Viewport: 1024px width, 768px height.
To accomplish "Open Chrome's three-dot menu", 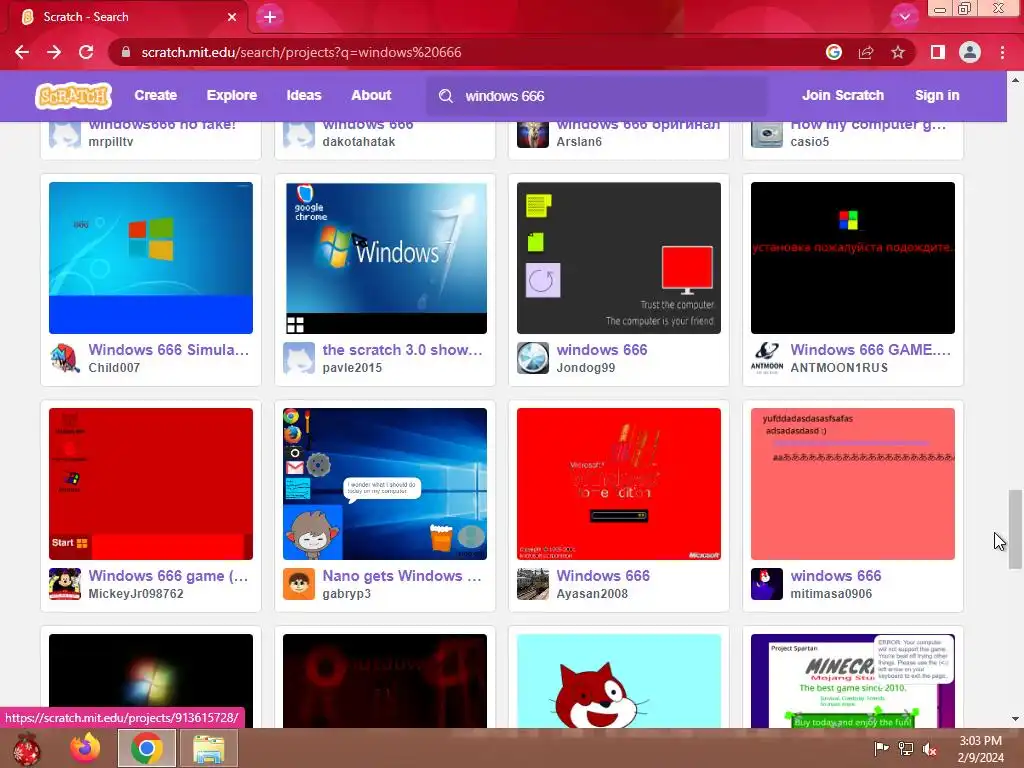I will [1002, 52].
